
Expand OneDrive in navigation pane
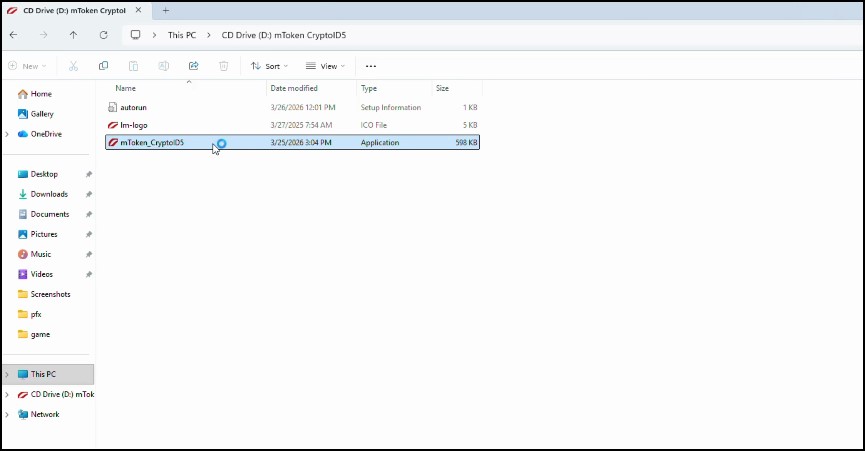point(7,134)
